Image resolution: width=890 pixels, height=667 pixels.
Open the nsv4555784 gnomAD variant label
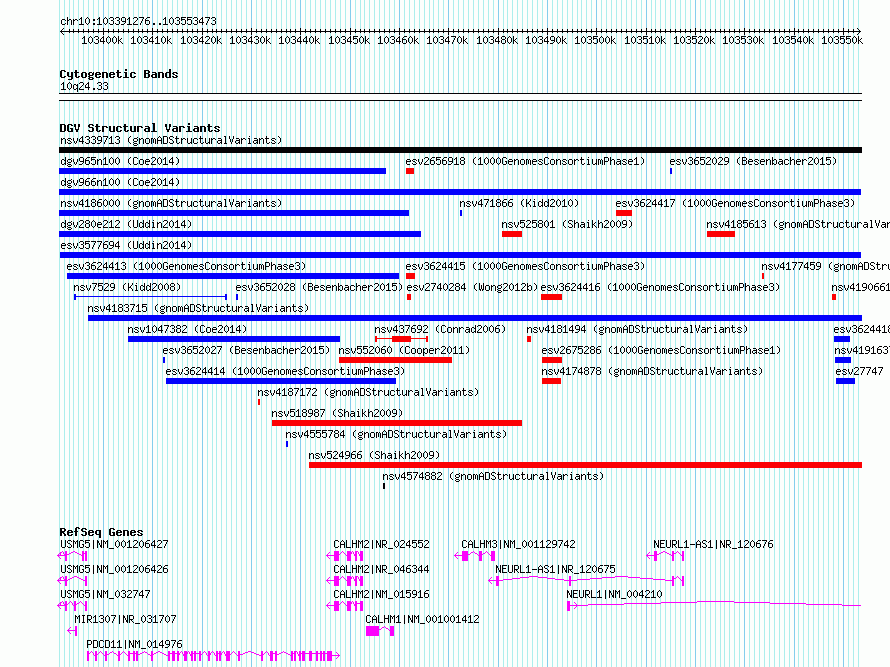pyautogui.click(x=396, y=434)
